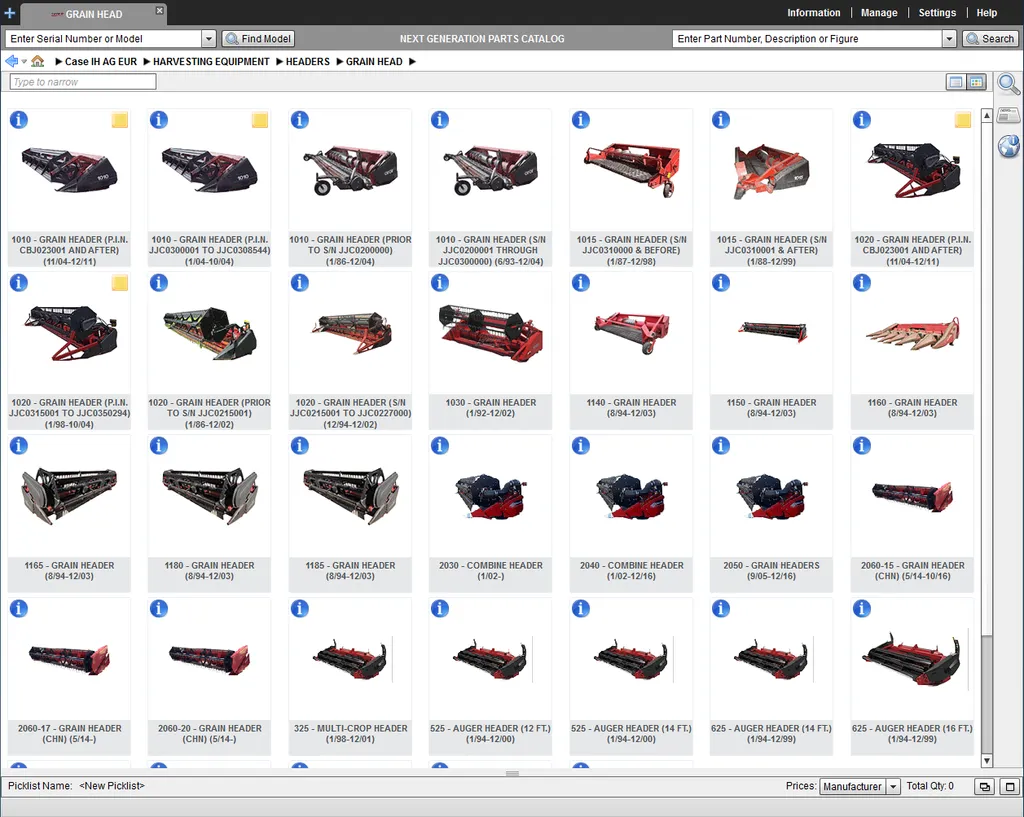Open Prices Manufacturer dropdown
Image resolution: width=1024 pixels, height=817 pixels.
coord(893,787)
